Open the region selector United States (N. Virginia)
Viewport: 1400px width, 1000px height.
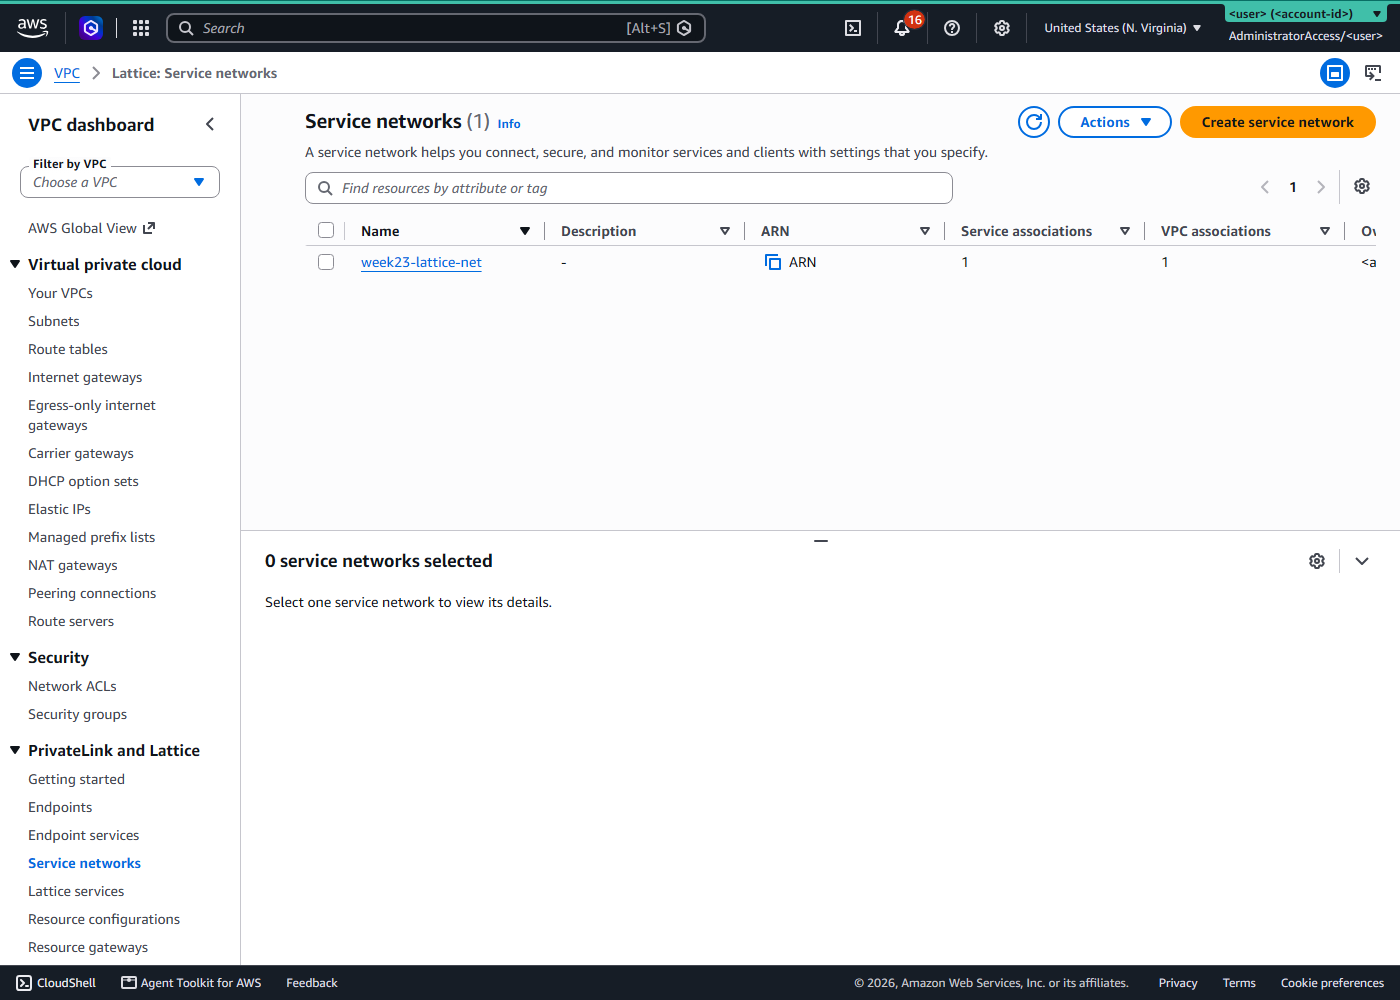click(x=1123, y=28)
